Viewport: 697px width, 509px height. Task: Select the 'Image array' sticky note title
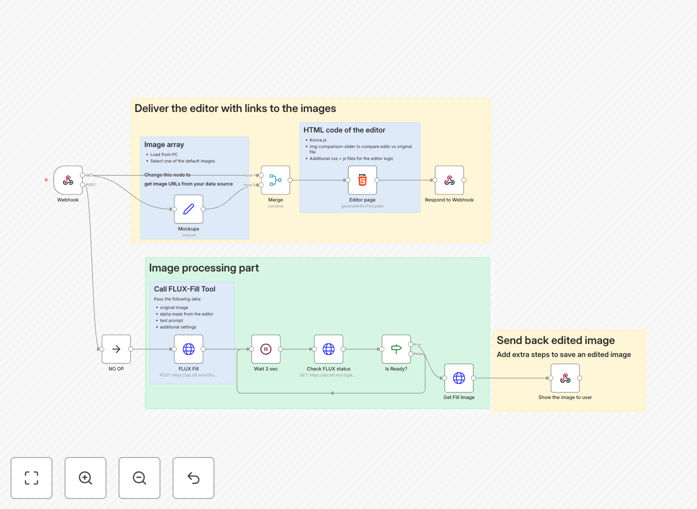164,144
